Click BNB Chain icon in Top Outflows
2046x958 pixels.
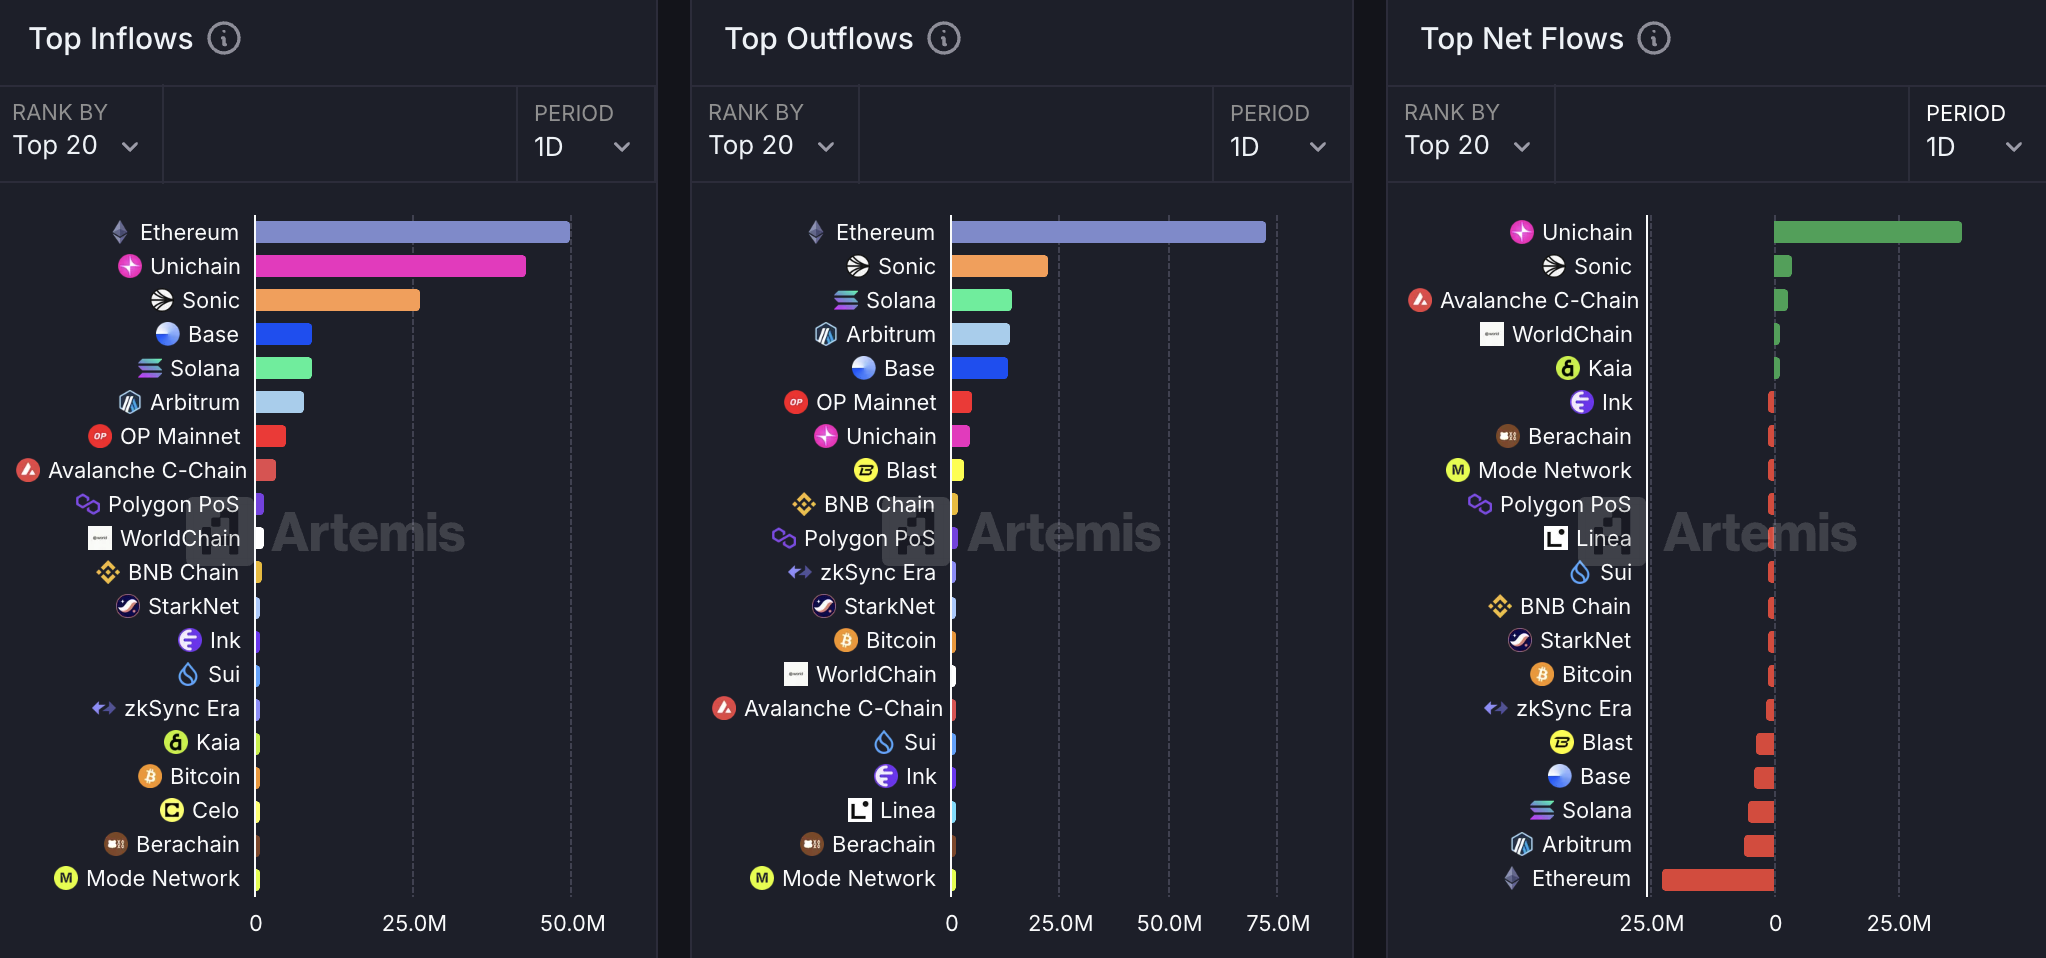pos(804,504)
